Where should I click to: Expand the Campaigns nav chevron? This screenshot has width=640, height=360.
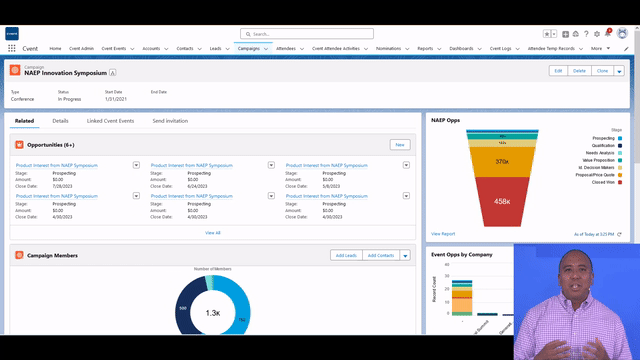coord(266,49)
